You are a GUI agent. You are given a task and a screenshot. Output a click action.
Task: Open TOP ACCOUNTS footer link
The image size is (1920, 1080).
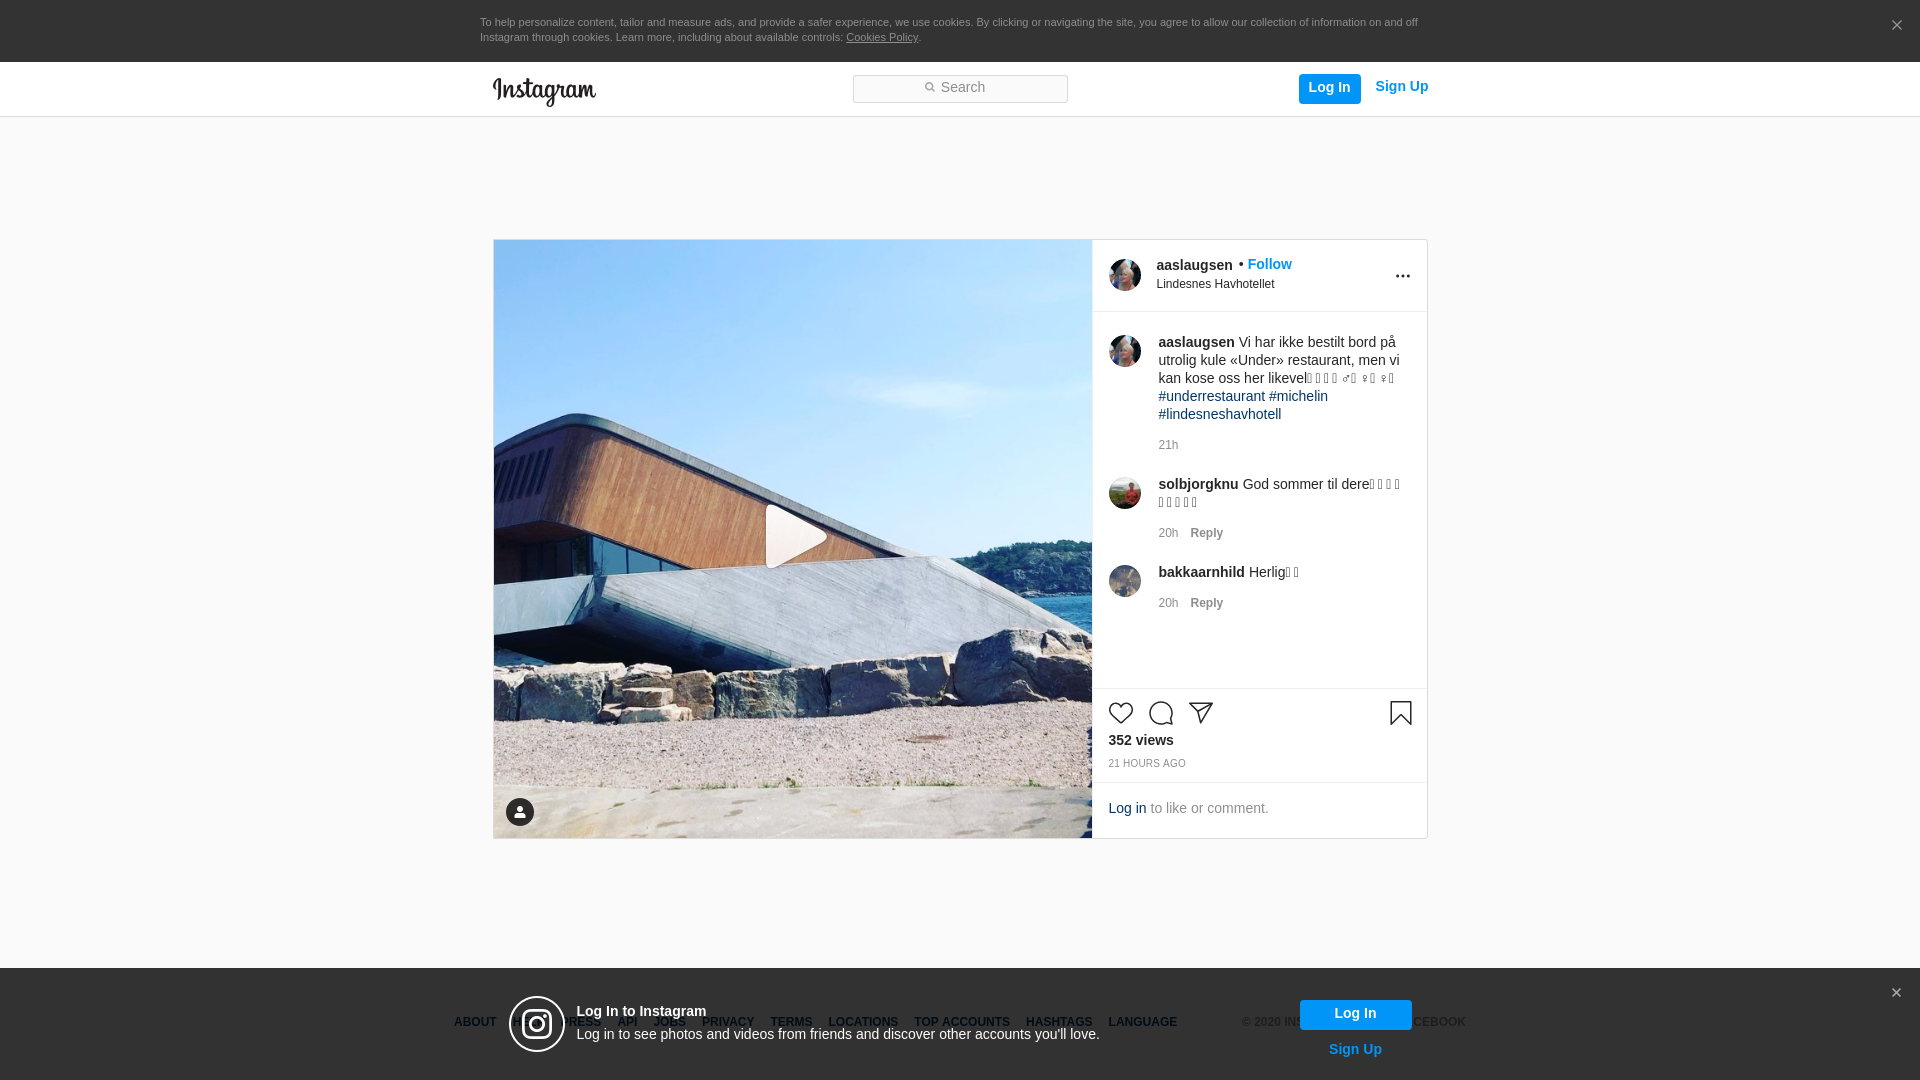(x=962, y=1022)
